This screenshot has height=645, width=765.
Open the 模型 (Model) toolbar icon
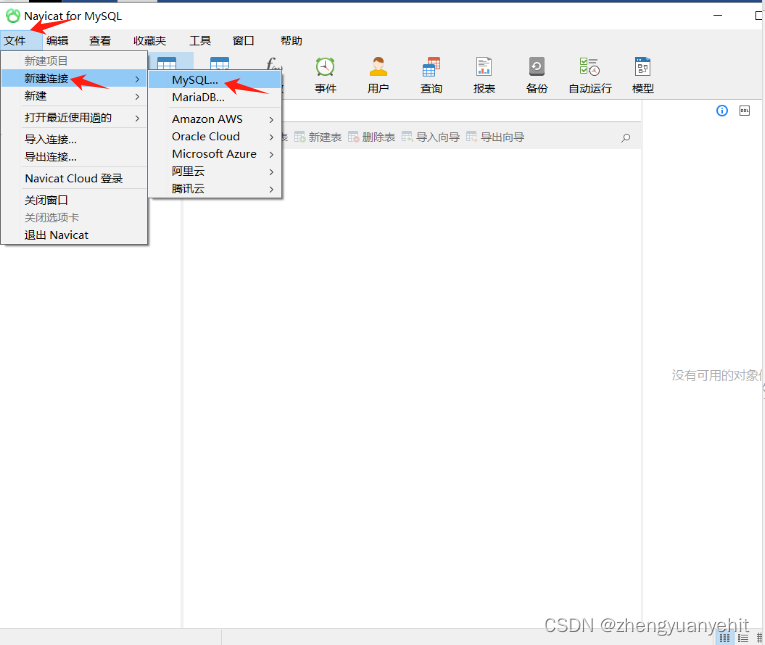(x=643, y=75)
